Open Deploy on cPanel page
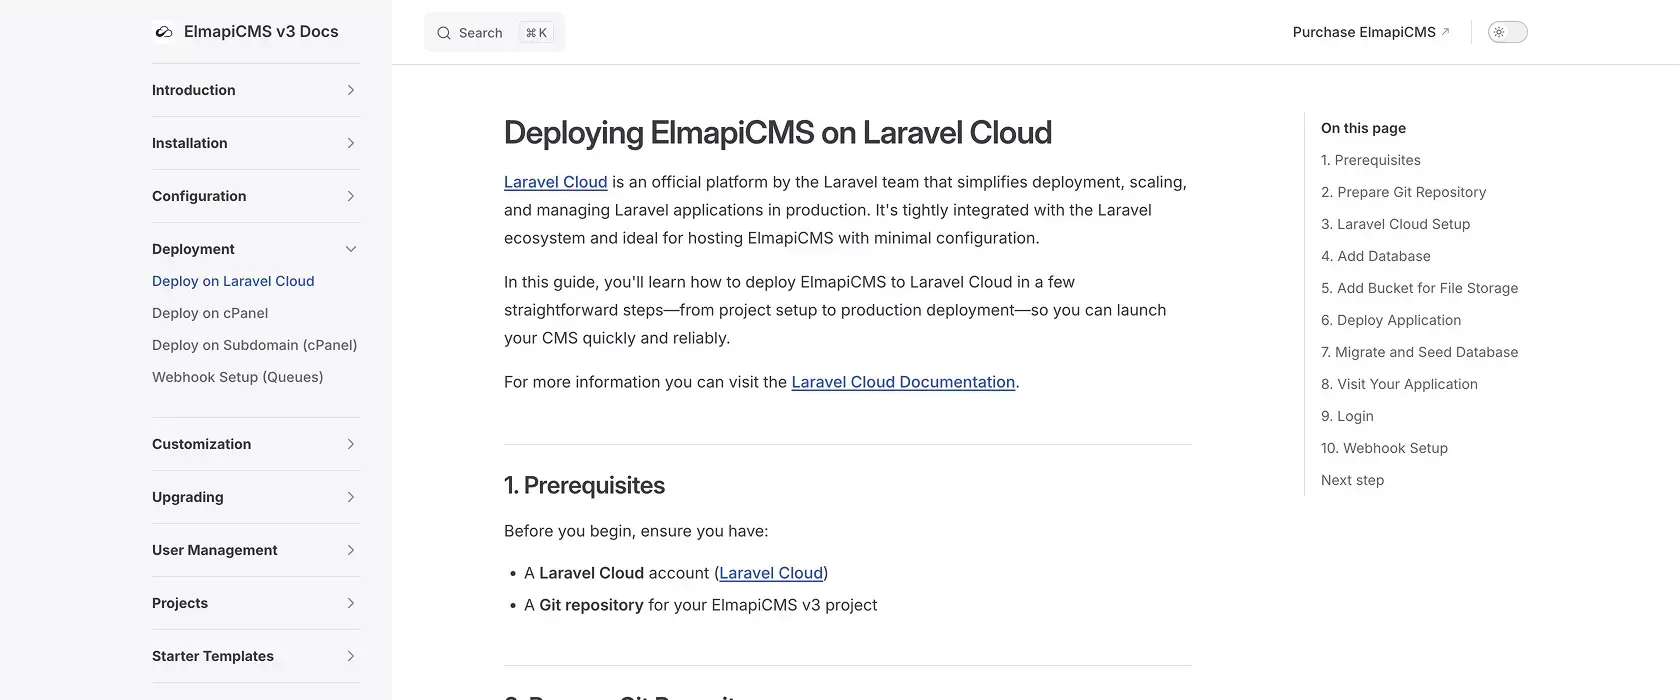 click(210, 313)
